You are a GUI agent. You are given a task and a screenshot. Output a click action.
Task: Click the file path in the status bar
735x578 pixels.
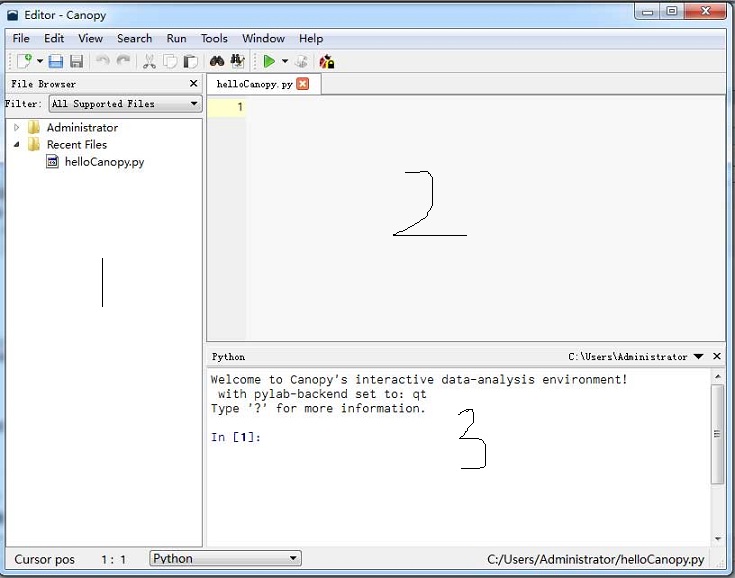coord(595,559)
